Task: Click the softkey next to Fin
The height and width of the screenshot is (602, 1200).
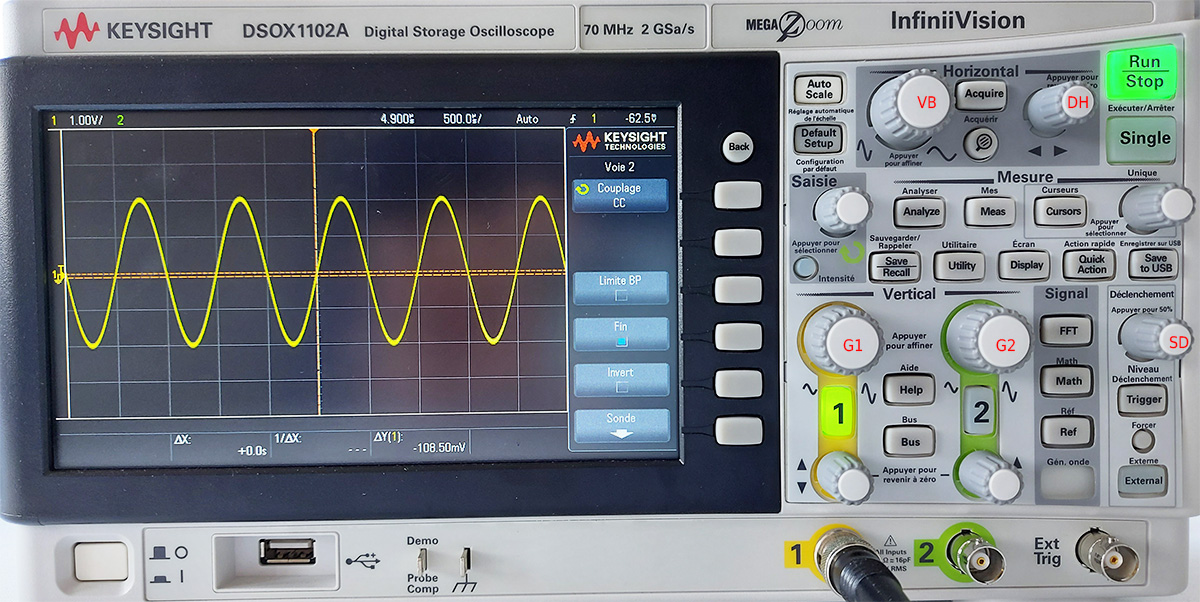Action: pyautogui.click(x=737, y=336)
